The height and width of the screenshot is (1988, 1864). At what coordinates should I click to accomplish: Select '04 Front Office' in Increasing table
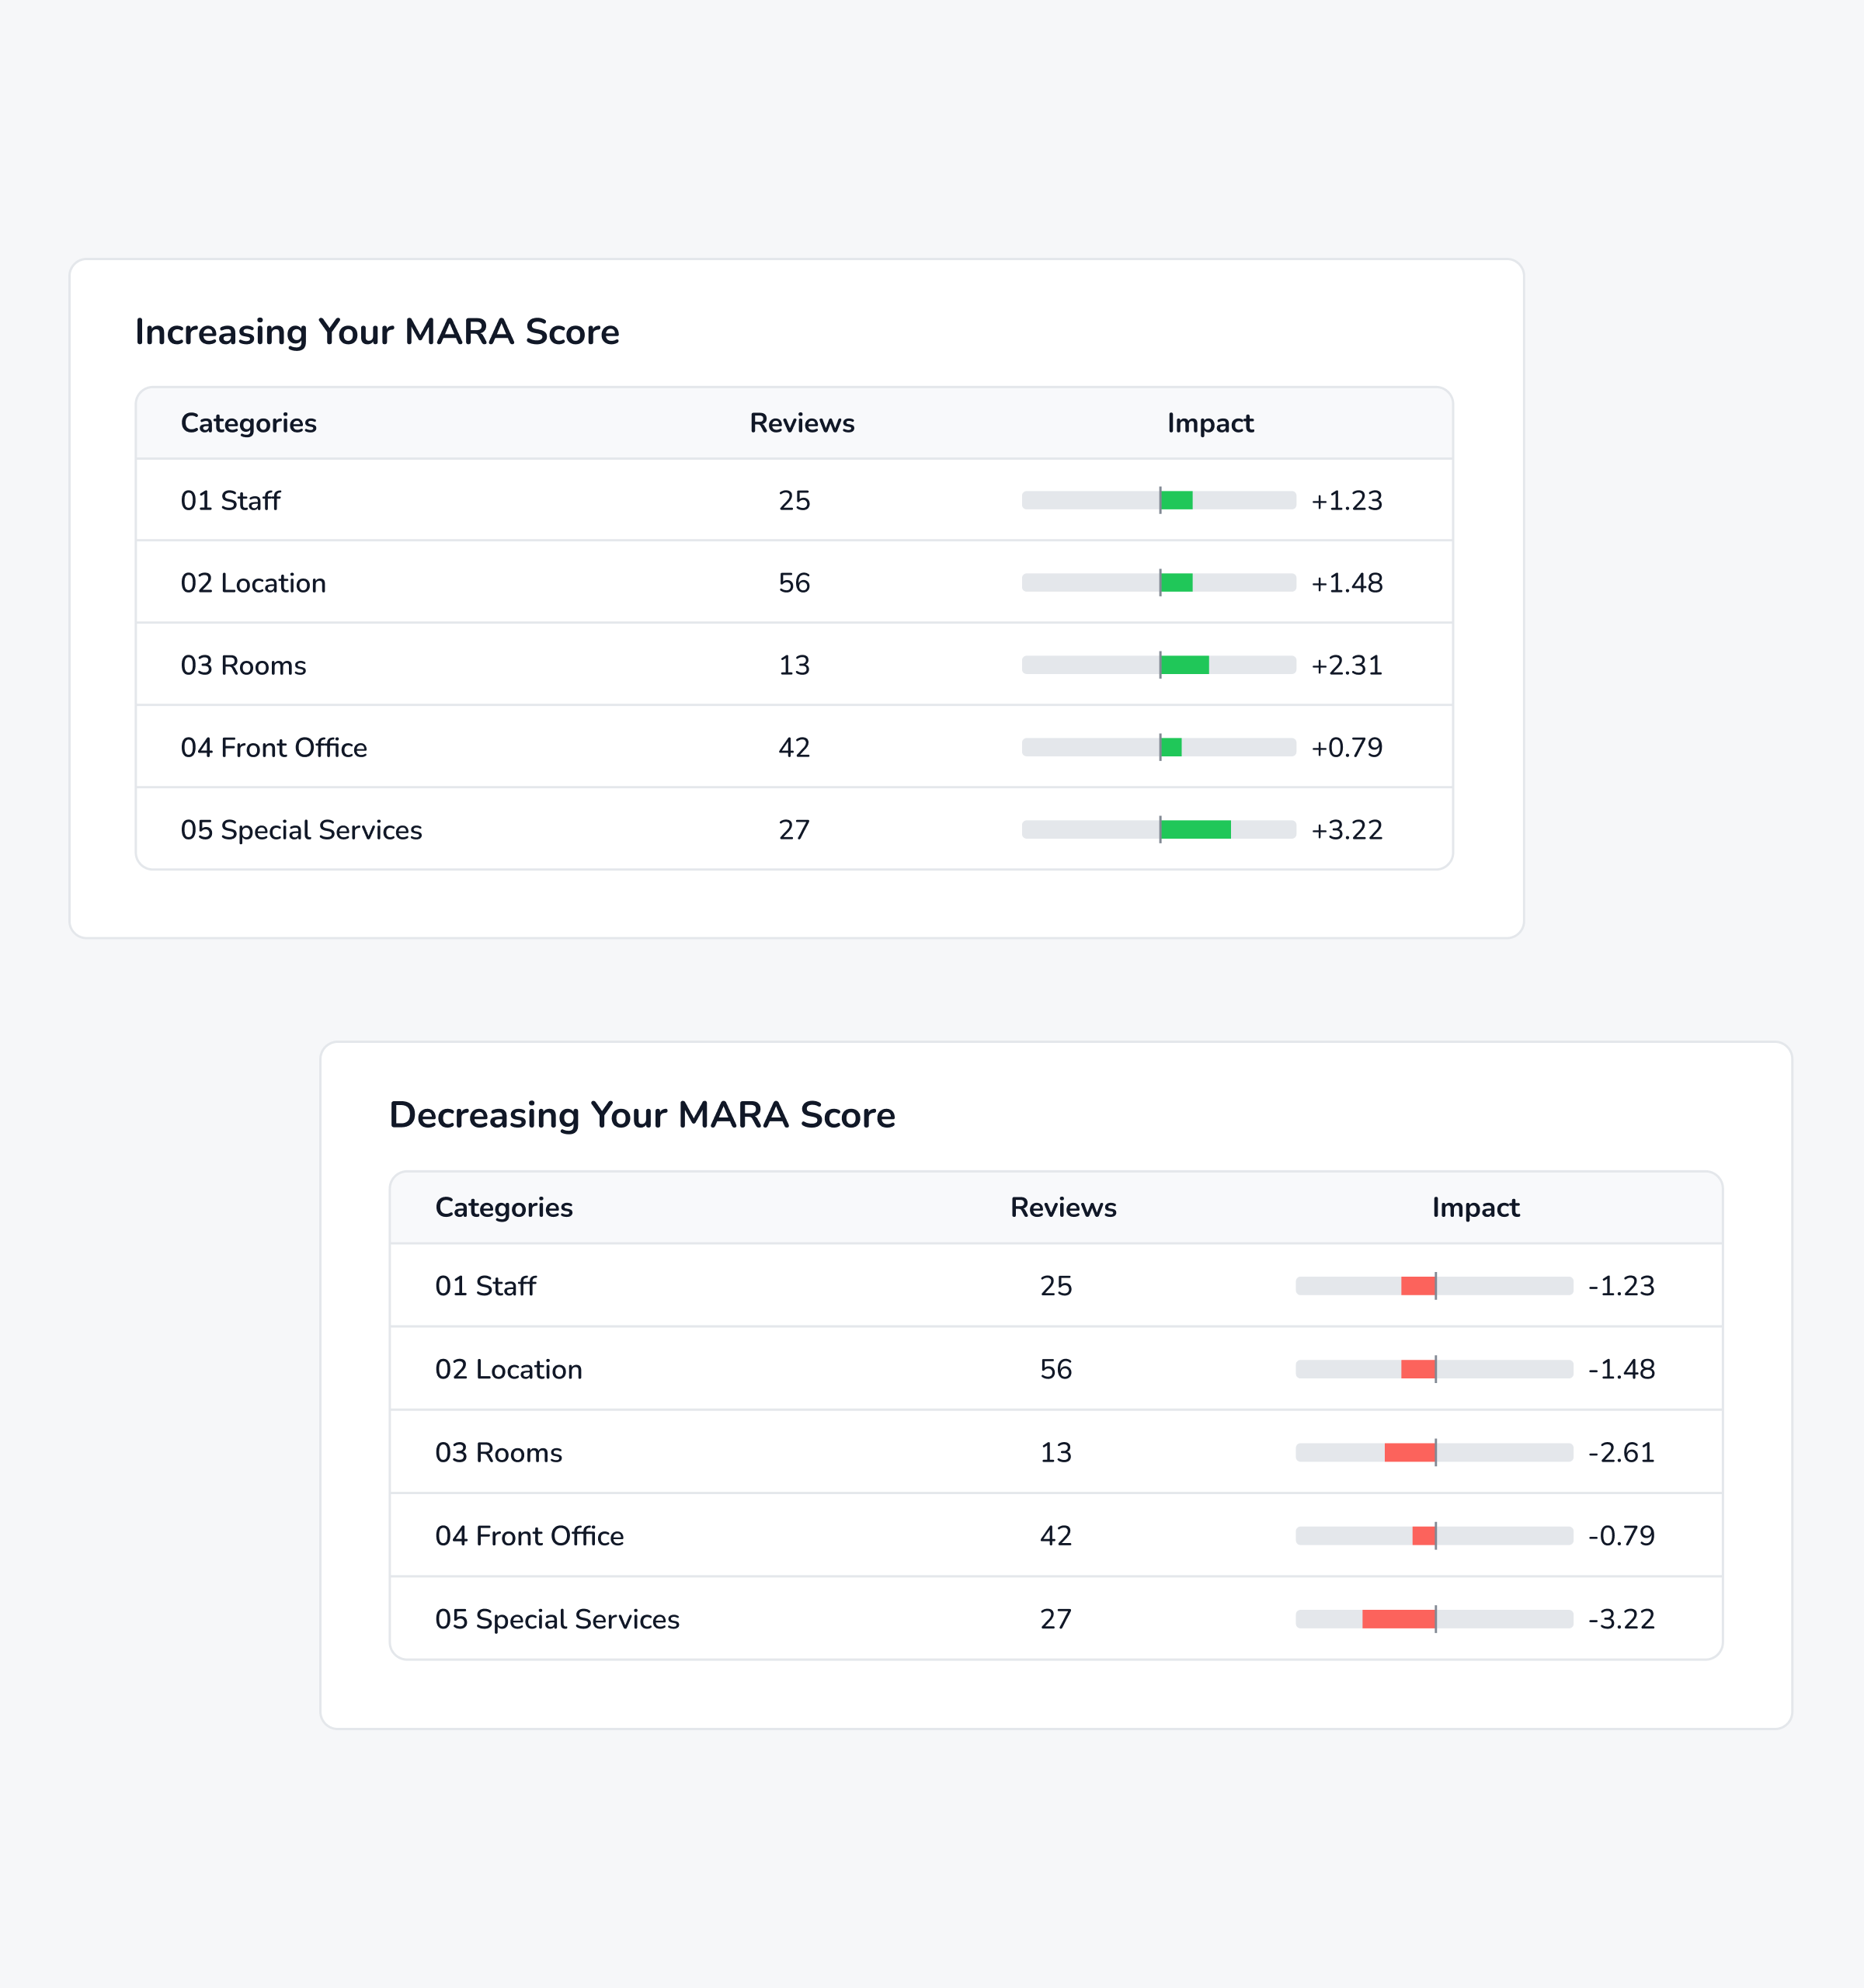pos(274,747)
